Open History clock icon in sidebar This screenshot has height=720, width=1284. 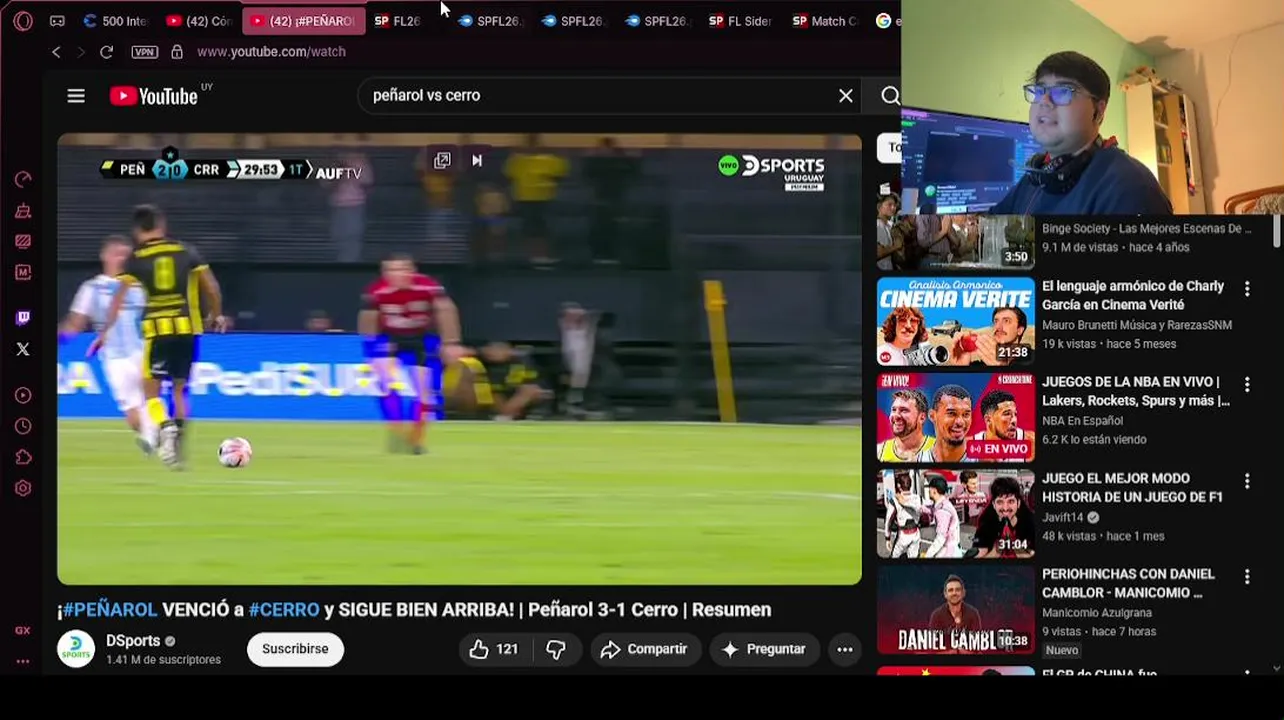tap(23, 426)
